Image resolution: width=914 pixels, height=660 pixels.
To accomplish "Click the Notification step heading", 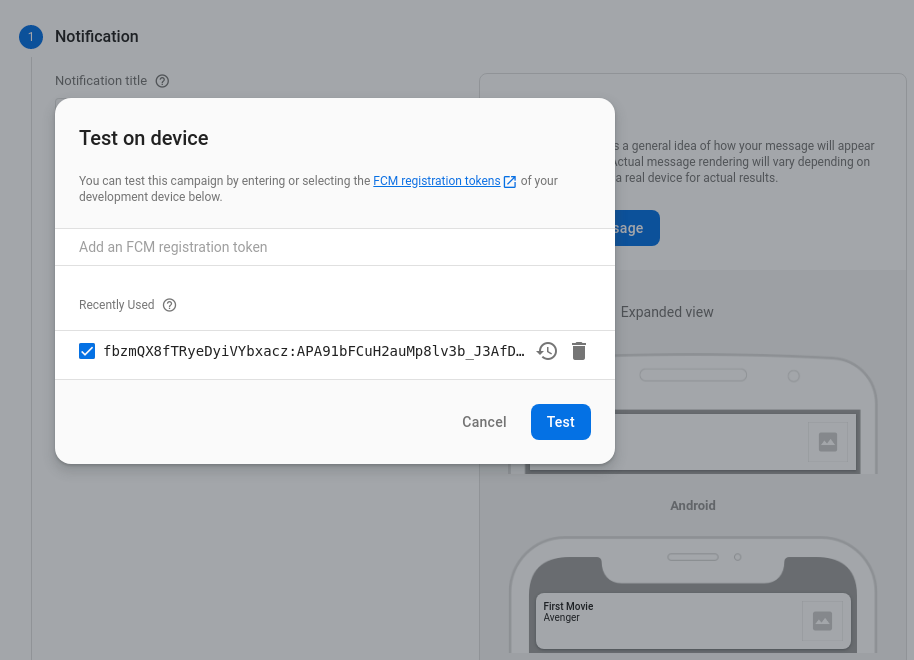I will [96, 37].
